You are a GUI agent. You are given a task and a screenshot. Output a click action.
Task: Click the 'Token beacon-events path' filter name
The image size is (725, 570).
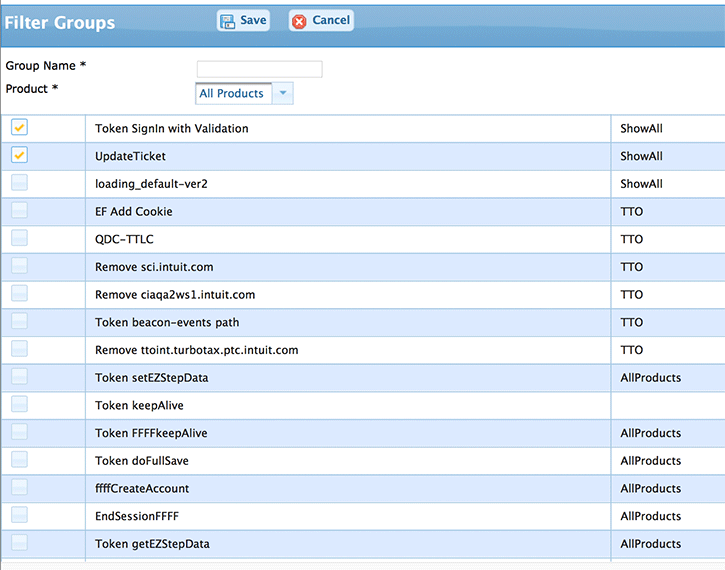(167, 323)
